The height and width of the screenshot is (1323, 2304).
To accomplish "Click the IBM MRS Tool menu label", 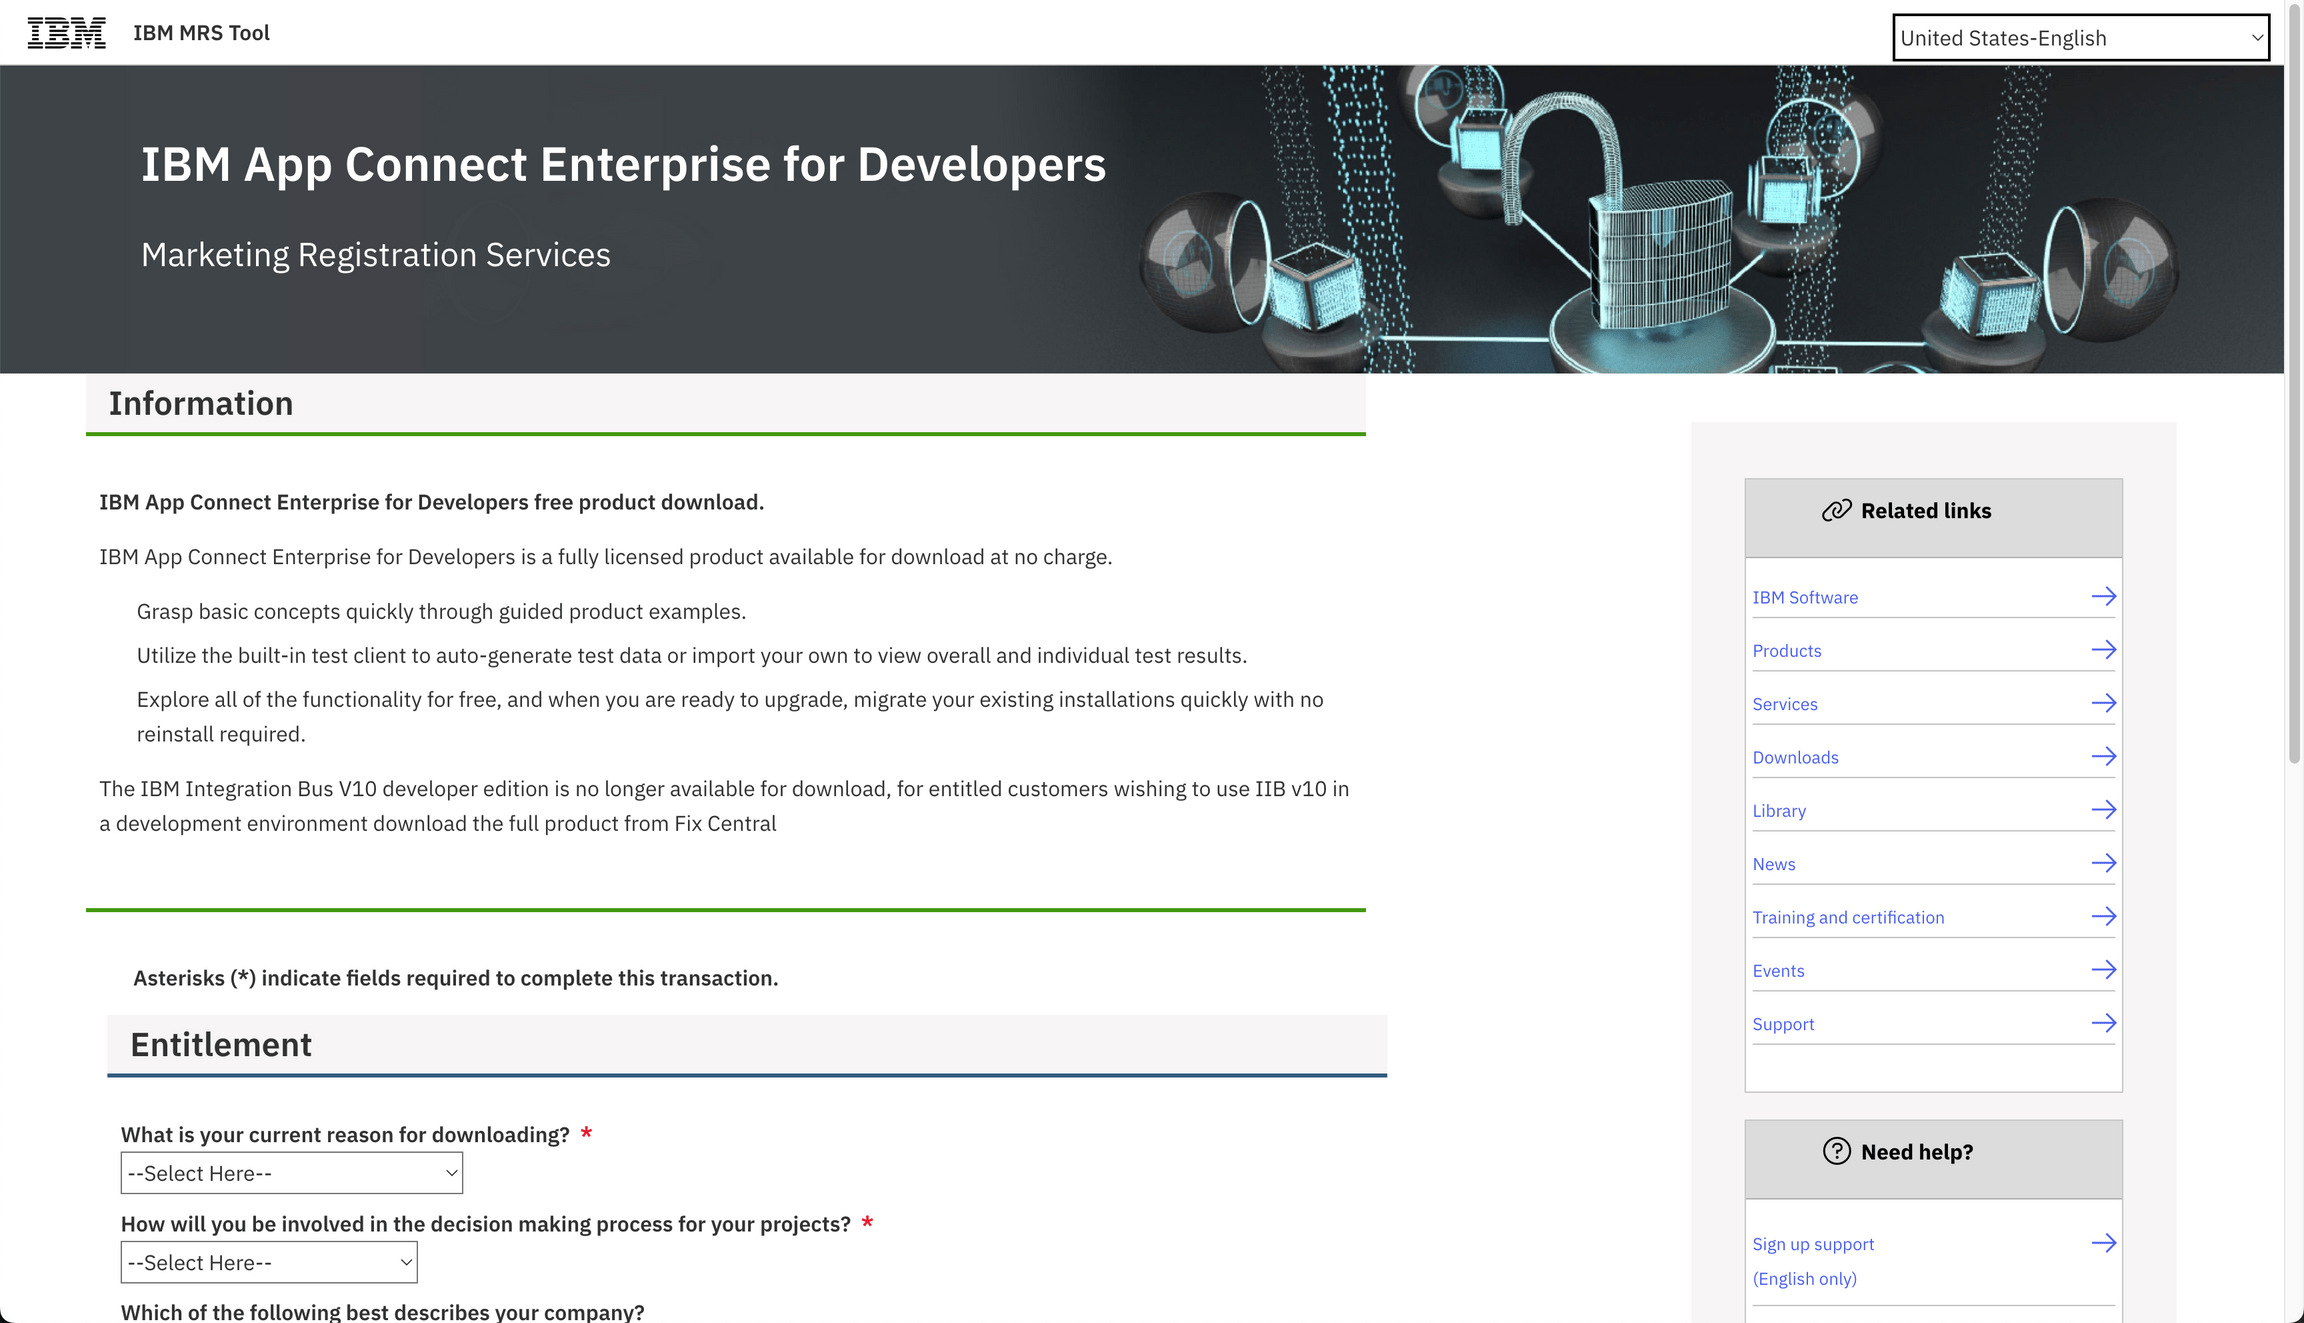I will [x=200, y=32].
